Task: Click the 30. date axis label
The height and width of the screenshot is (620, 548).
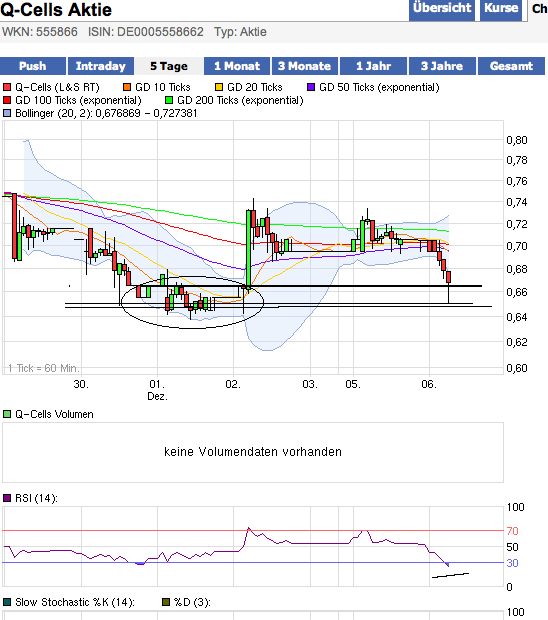Action: click(x=81, y=384)
